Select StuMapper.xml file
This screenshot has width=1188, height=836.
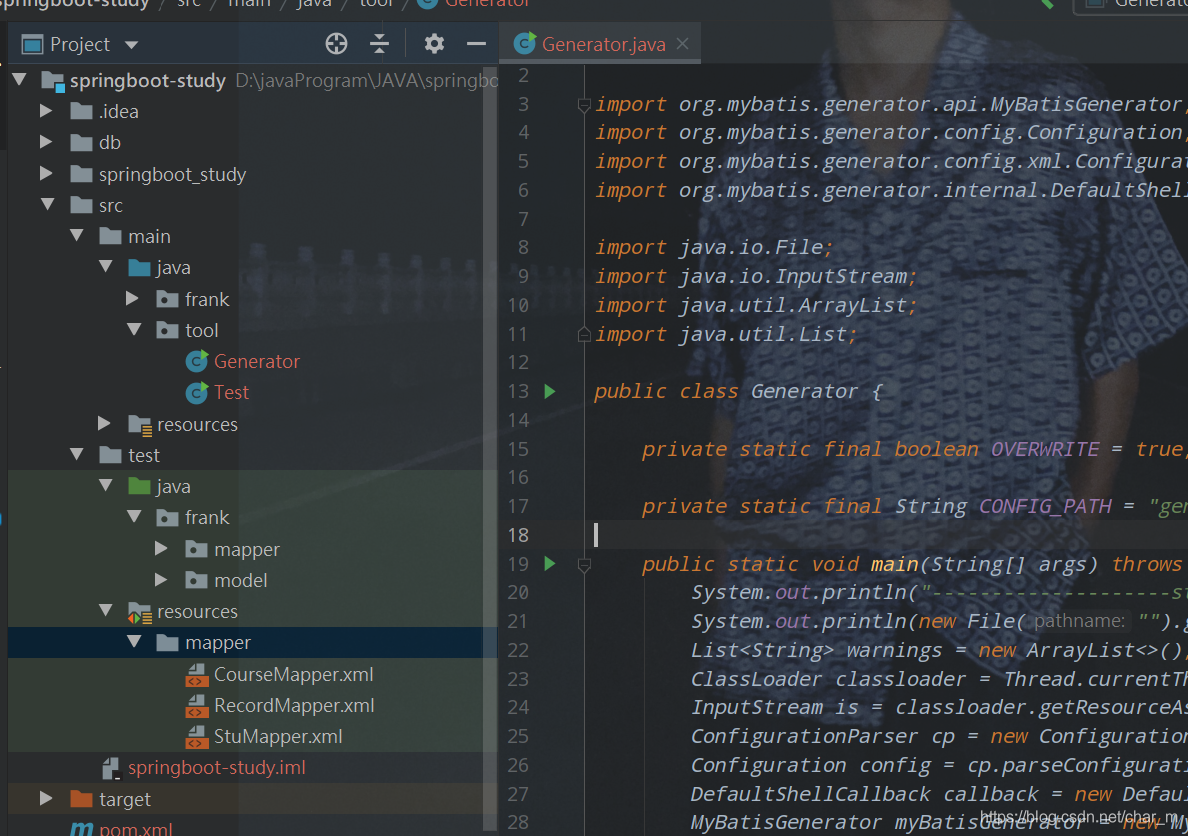tap(278, 736)
